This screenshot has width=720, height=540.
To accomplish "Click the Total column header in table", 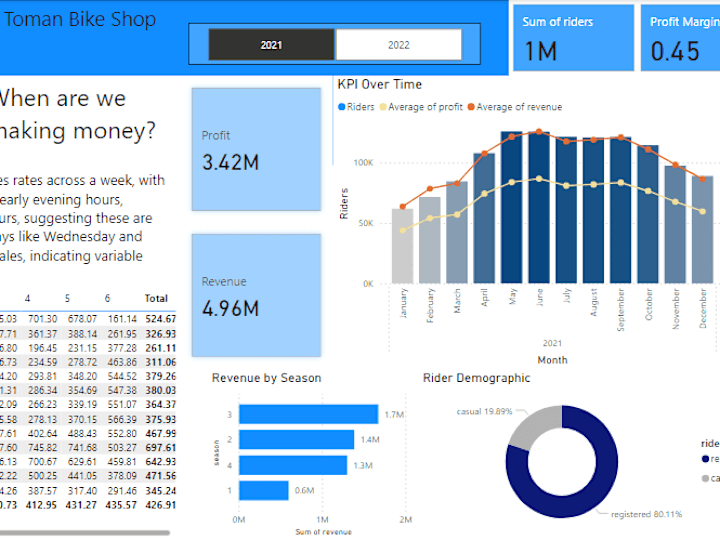I will [156, 298].
